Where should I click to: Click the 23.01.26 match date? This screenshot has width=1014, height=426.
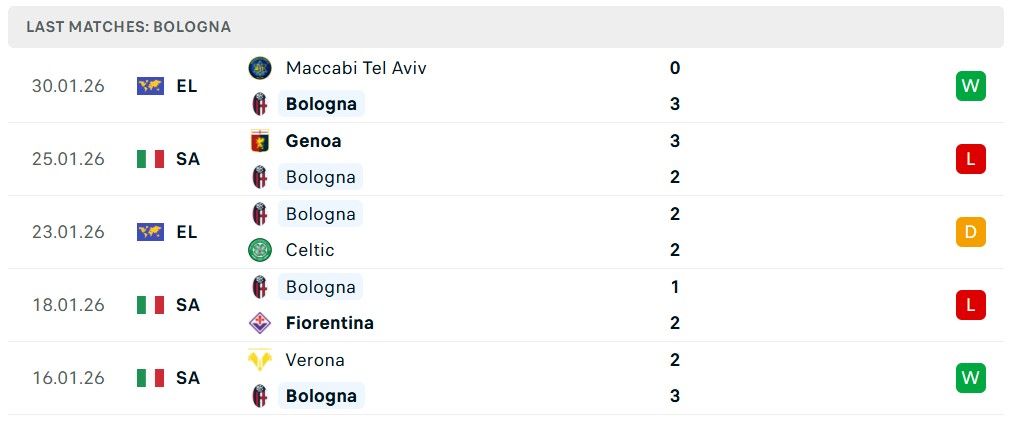point(68,232)
